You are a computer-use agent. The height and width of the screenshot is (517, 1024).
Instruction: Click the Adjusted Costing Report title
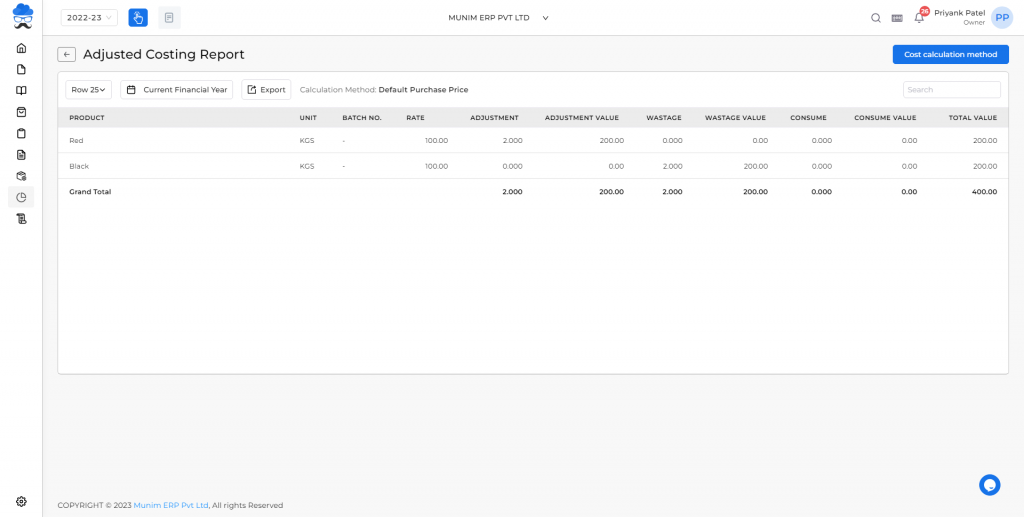tap(164, 54)
